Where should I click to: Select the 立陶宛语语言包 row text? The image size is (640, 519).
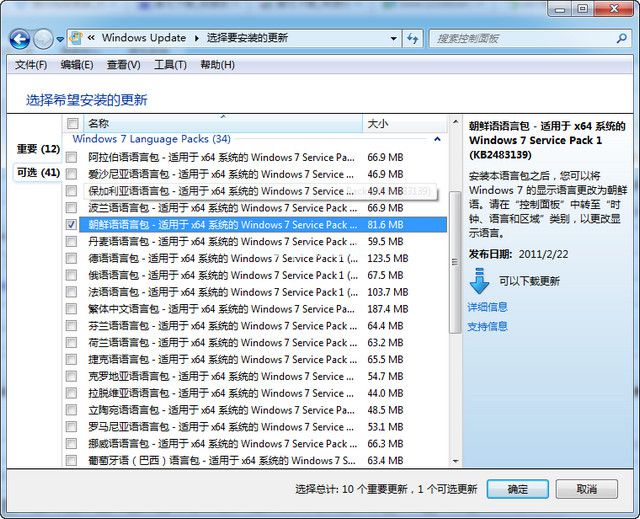click(x=221, y=410)
